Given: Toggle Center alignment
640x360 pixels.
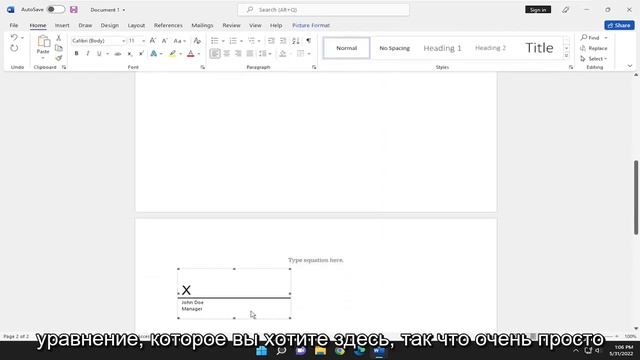Looking at the screenshot, I should pyautogui.click(x=227, y=53).
